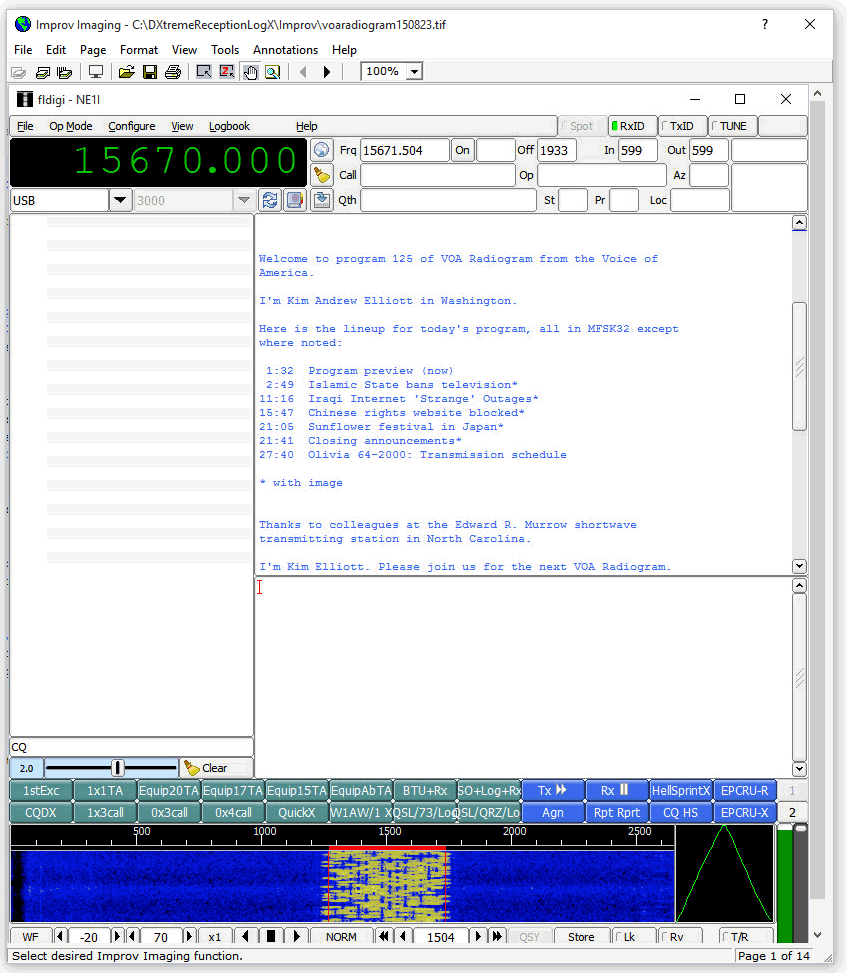Stop waterfall with the square pause button

tap(271, 936)
